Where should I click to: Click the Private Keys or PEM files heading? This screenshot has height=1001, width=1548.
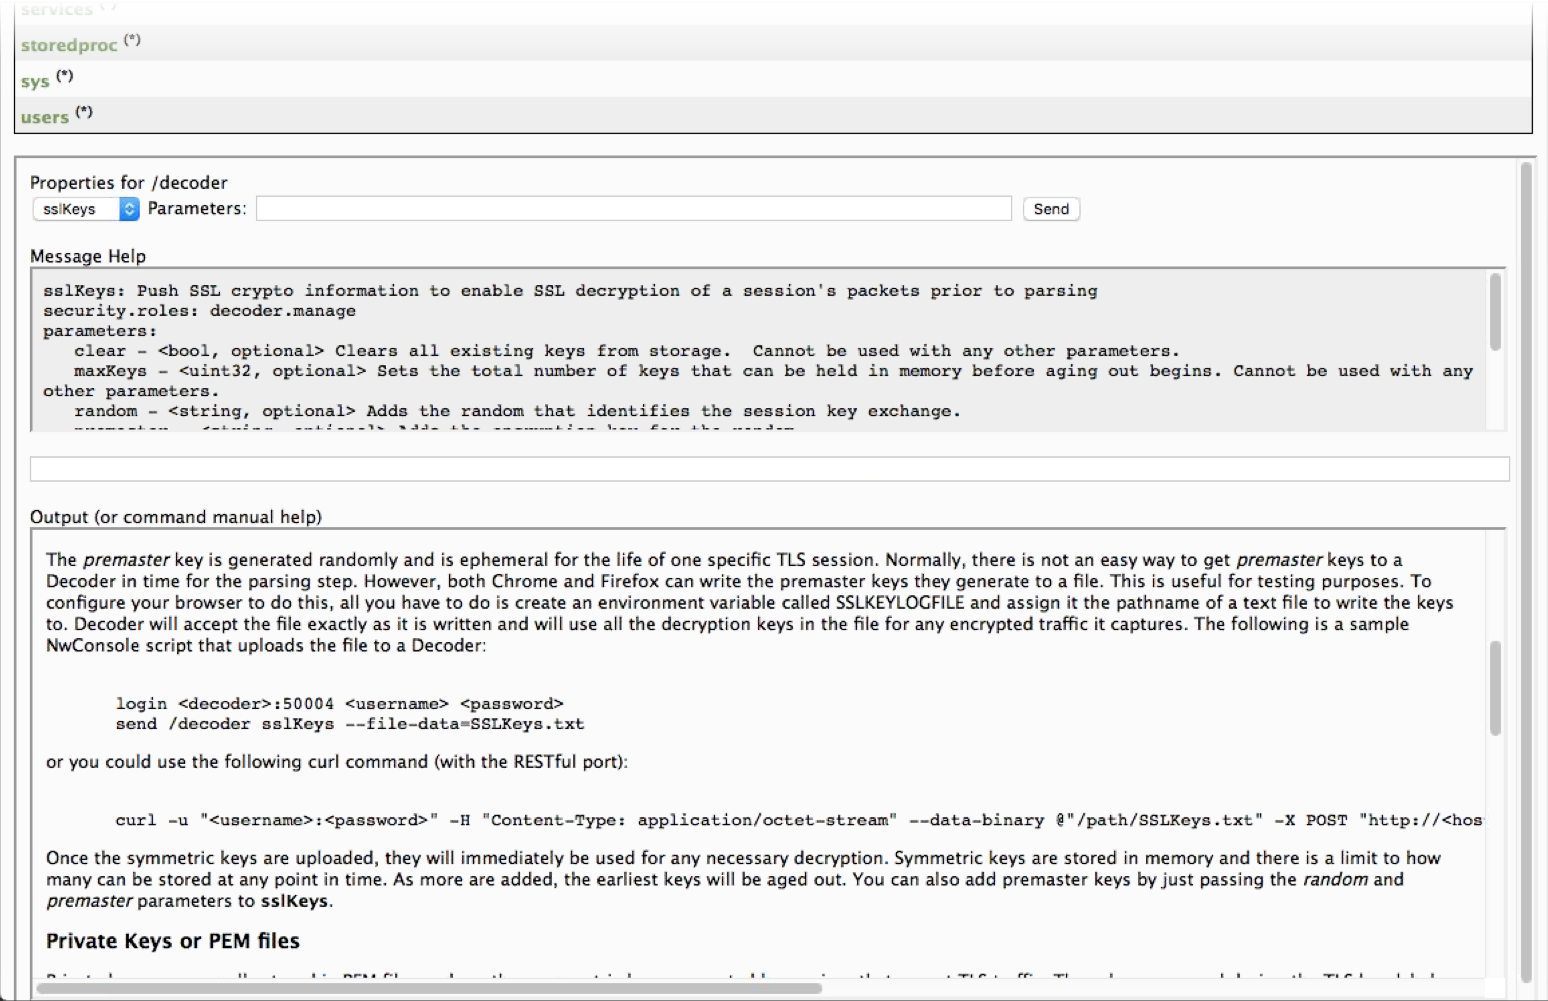(173, 941)
